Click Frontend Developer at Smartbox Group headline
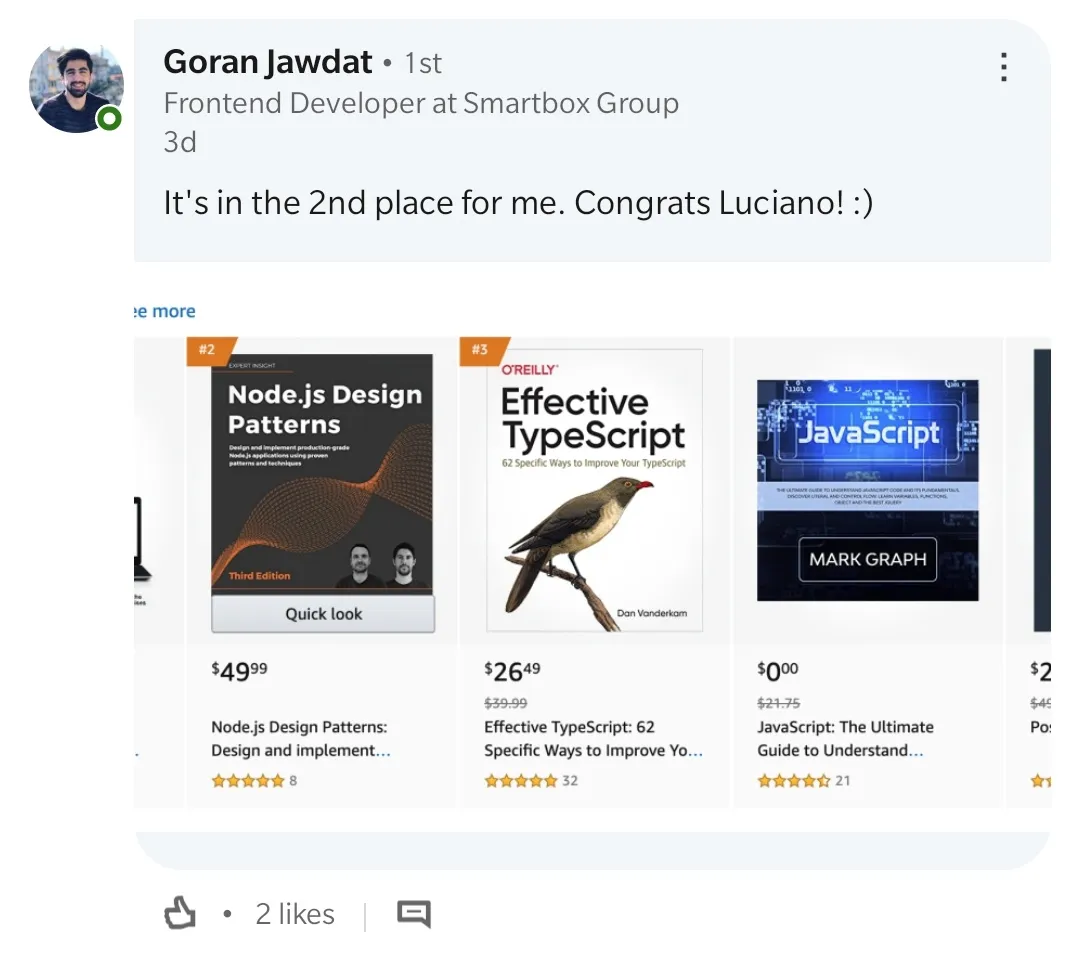This screenshot has width=1080, height=966. 421,103
